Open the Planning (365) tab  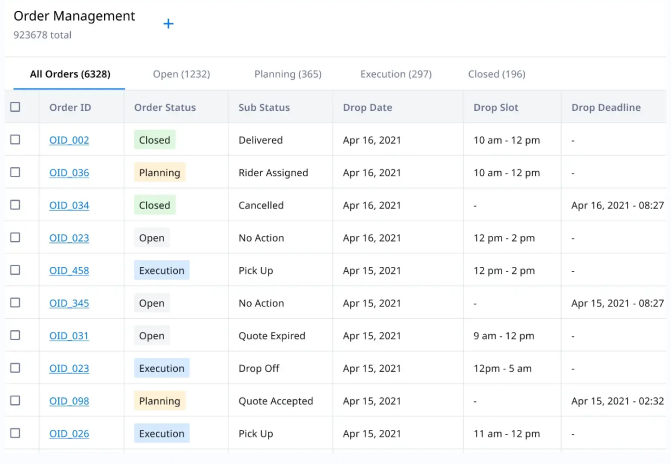pos(288,74)
